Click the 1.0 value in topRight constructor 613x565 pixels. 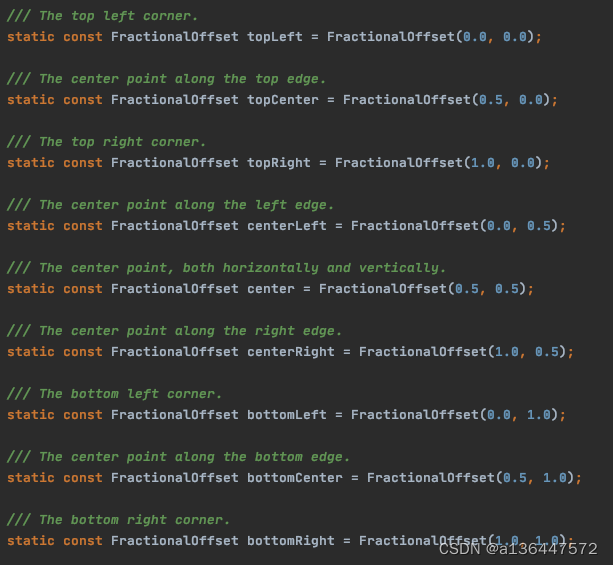pos(483,163)
